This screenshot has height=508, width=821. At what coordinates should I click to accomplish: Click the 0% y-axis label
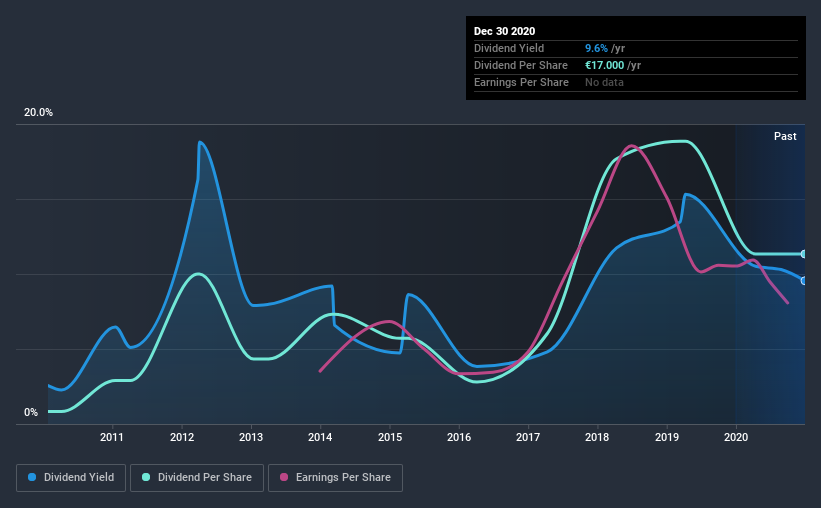(x=31, y=413)
